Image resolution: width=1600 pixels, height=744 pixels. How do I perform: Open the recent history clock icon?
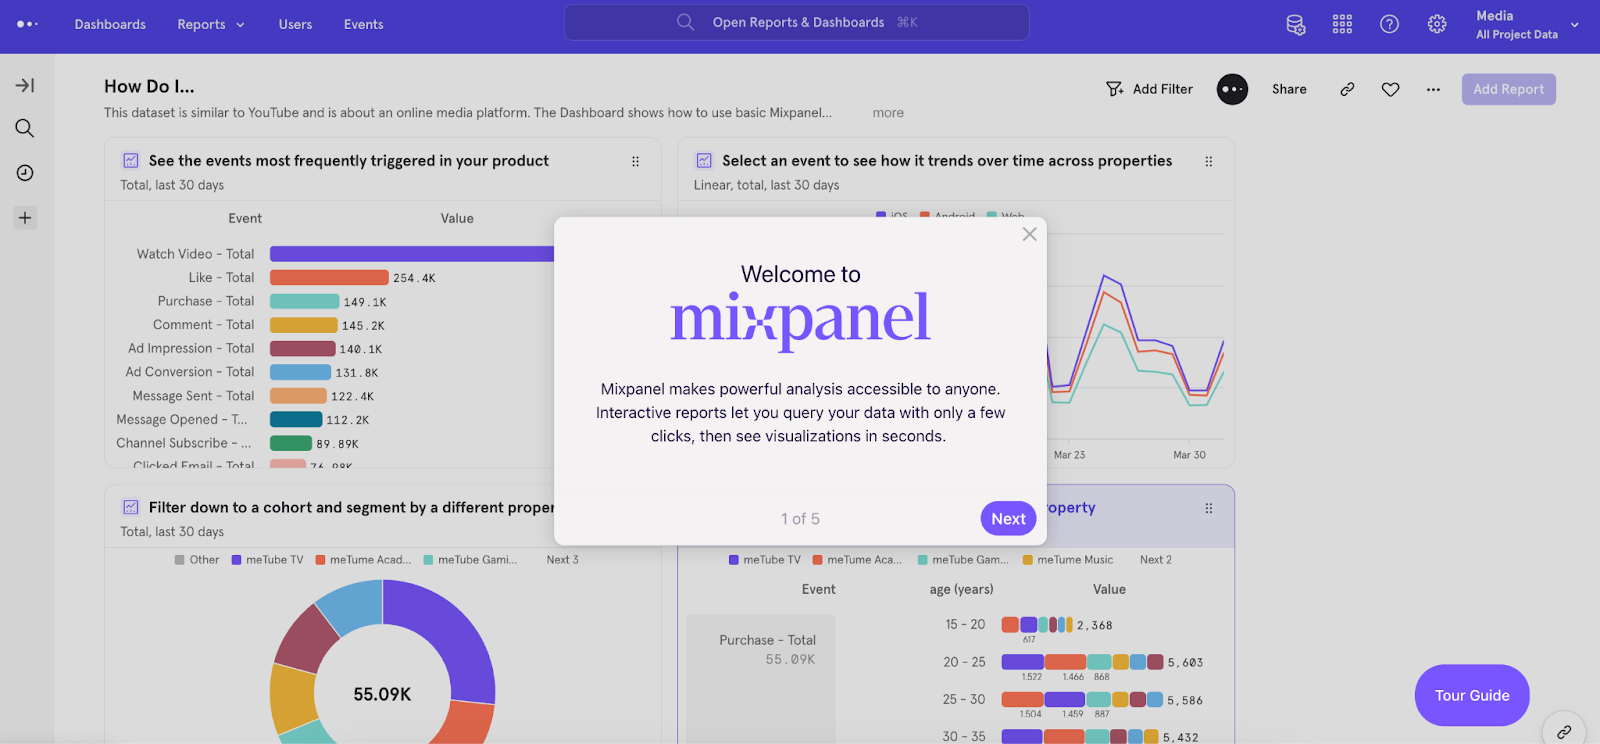click(x=25, y=173)
